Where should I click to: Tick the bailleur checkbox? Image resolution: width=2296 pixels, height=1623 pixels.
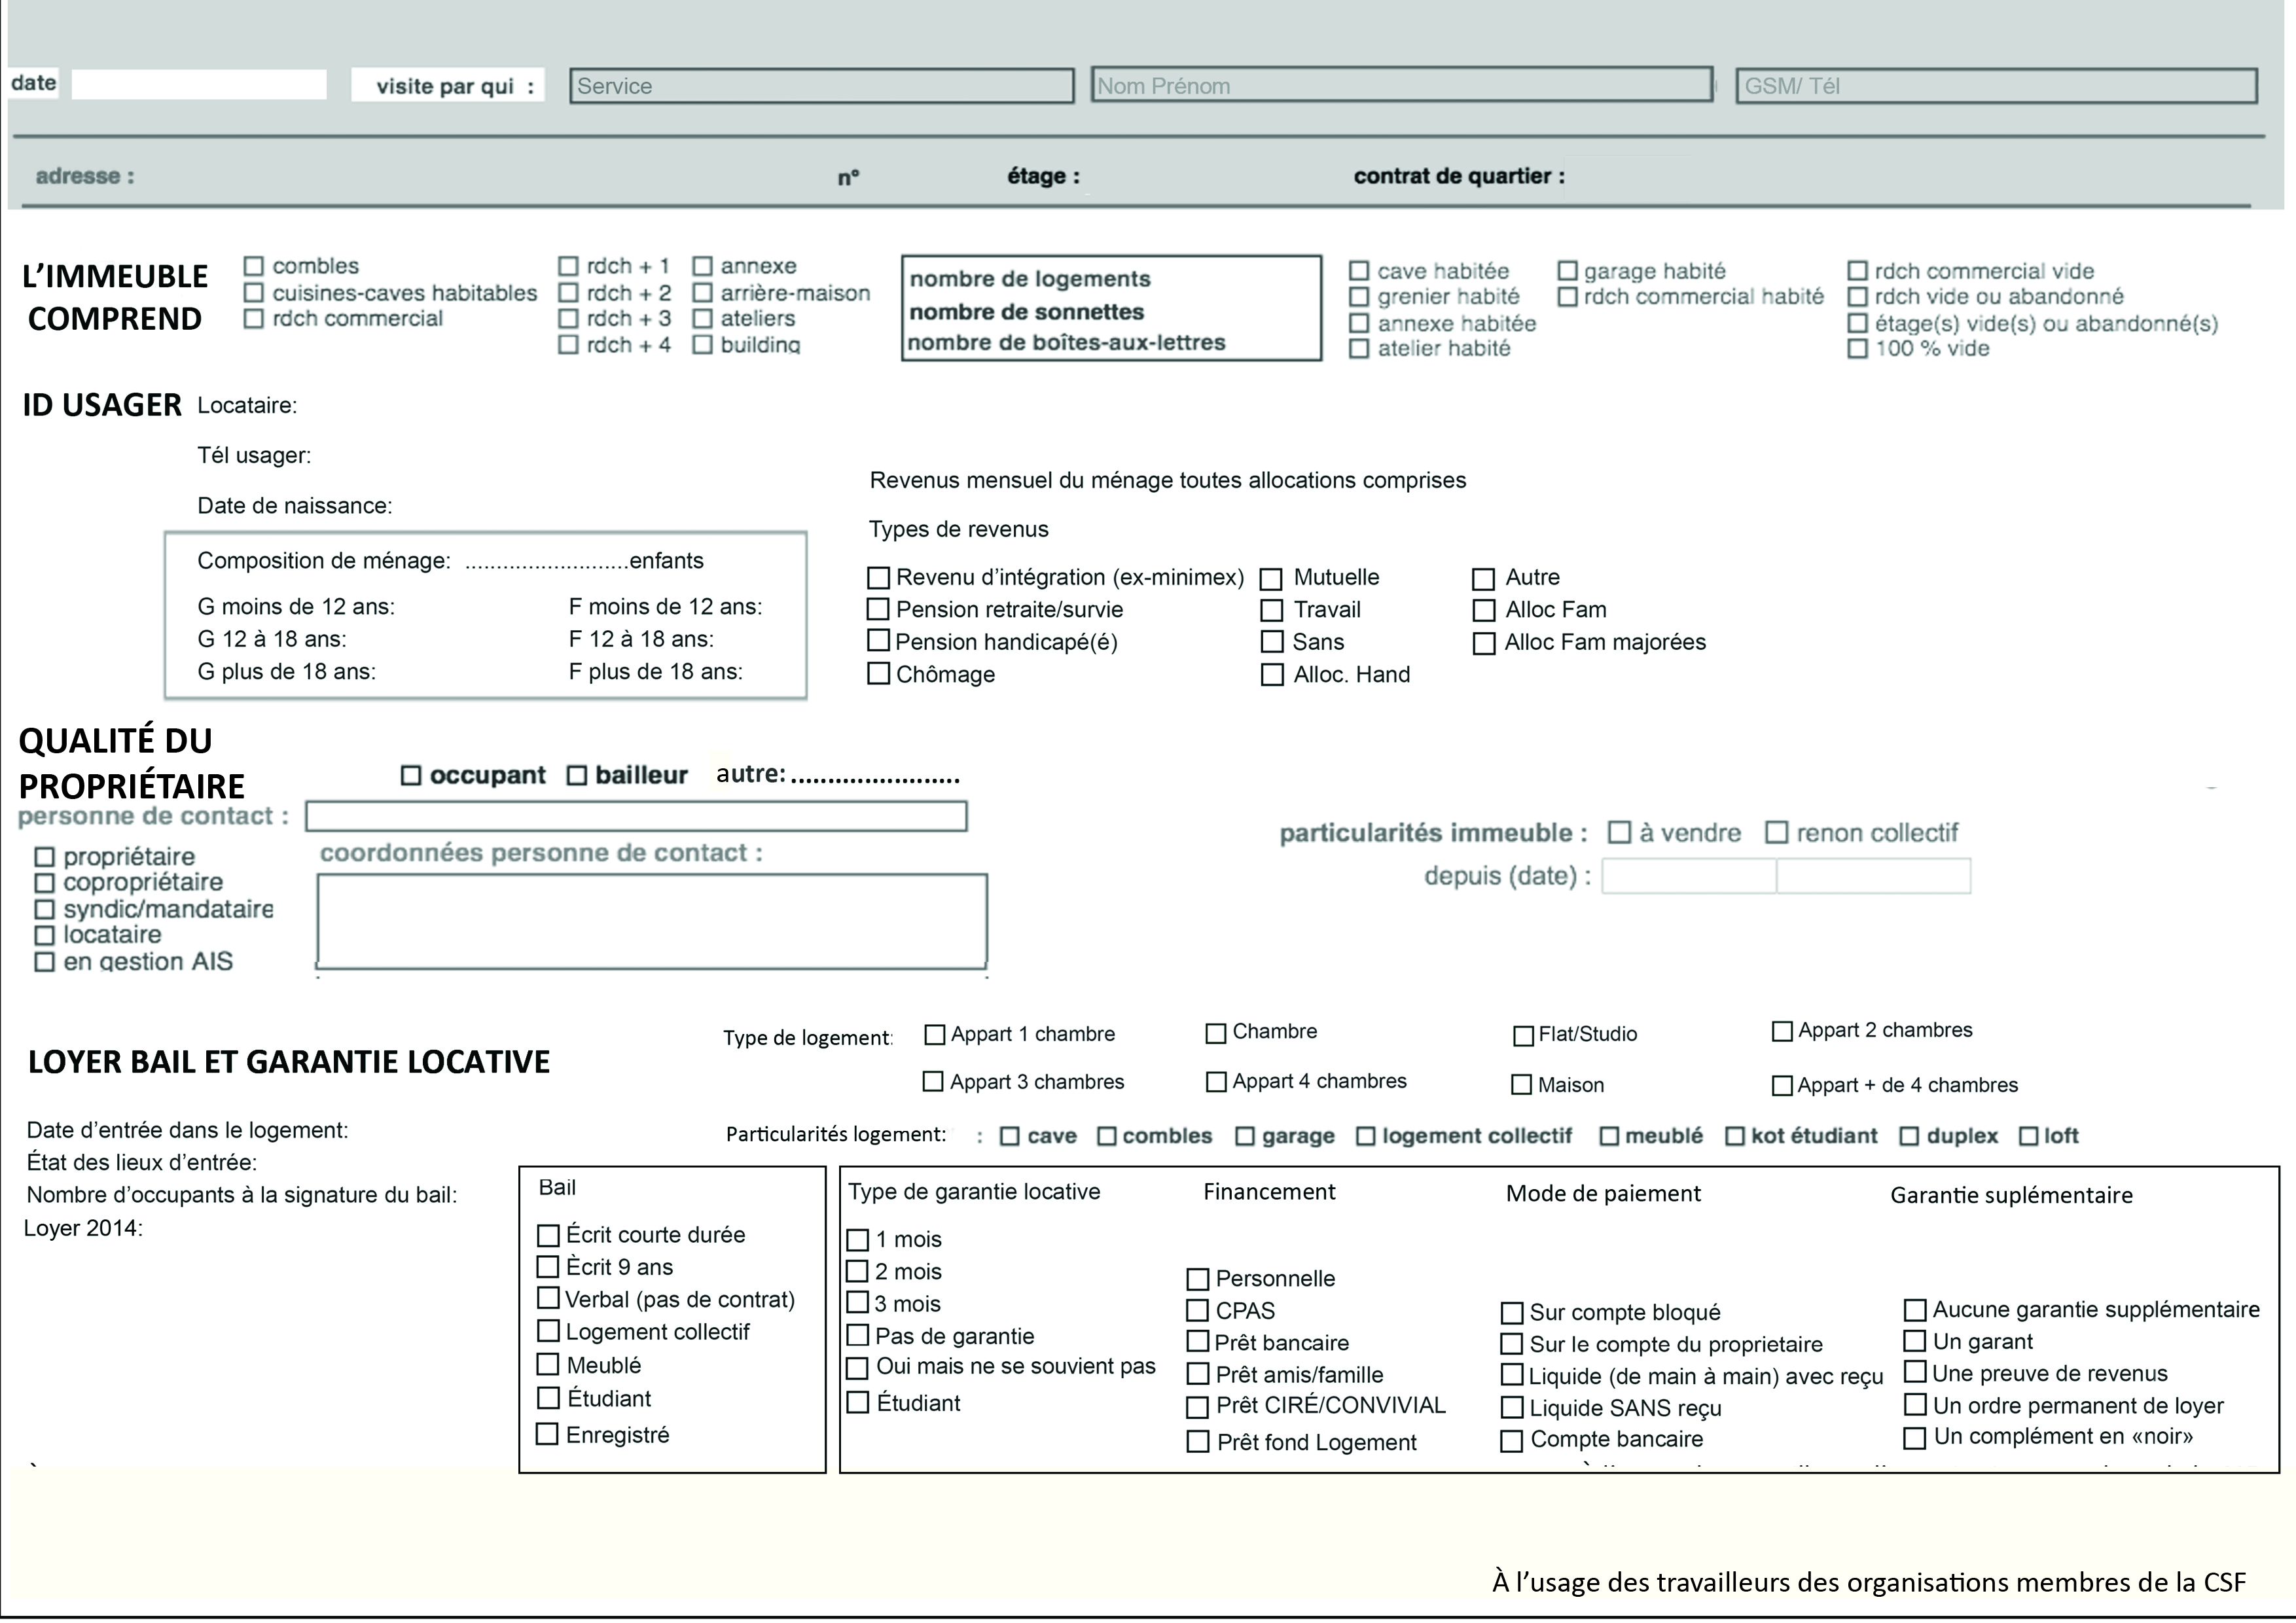point(577,776)
